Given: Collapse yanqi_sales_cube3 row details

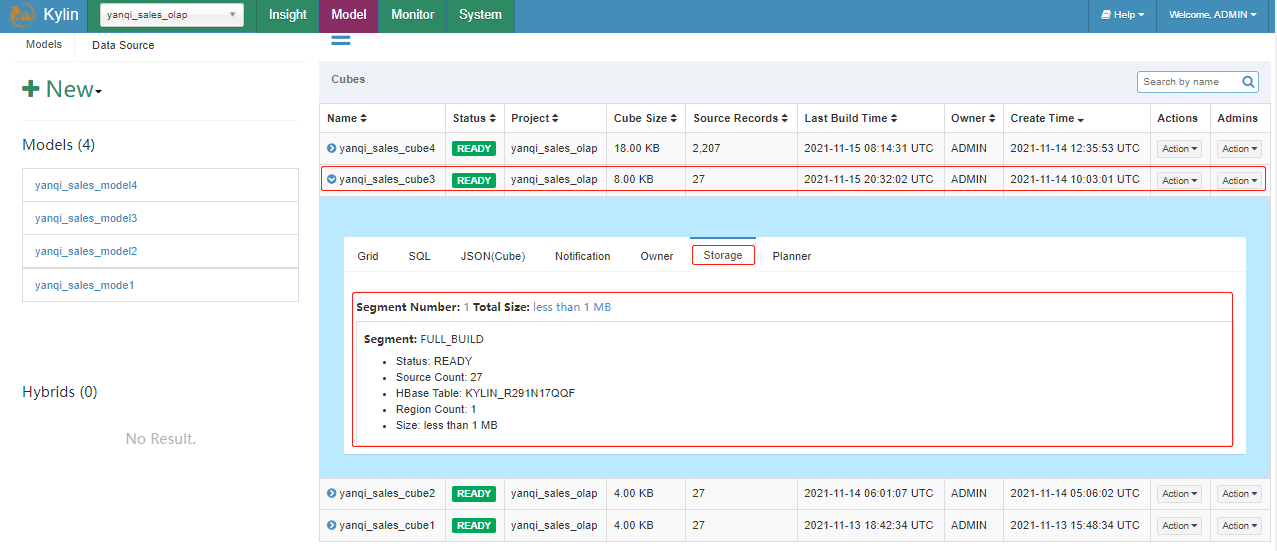Looking at the screenshot, I should point(332,180).
